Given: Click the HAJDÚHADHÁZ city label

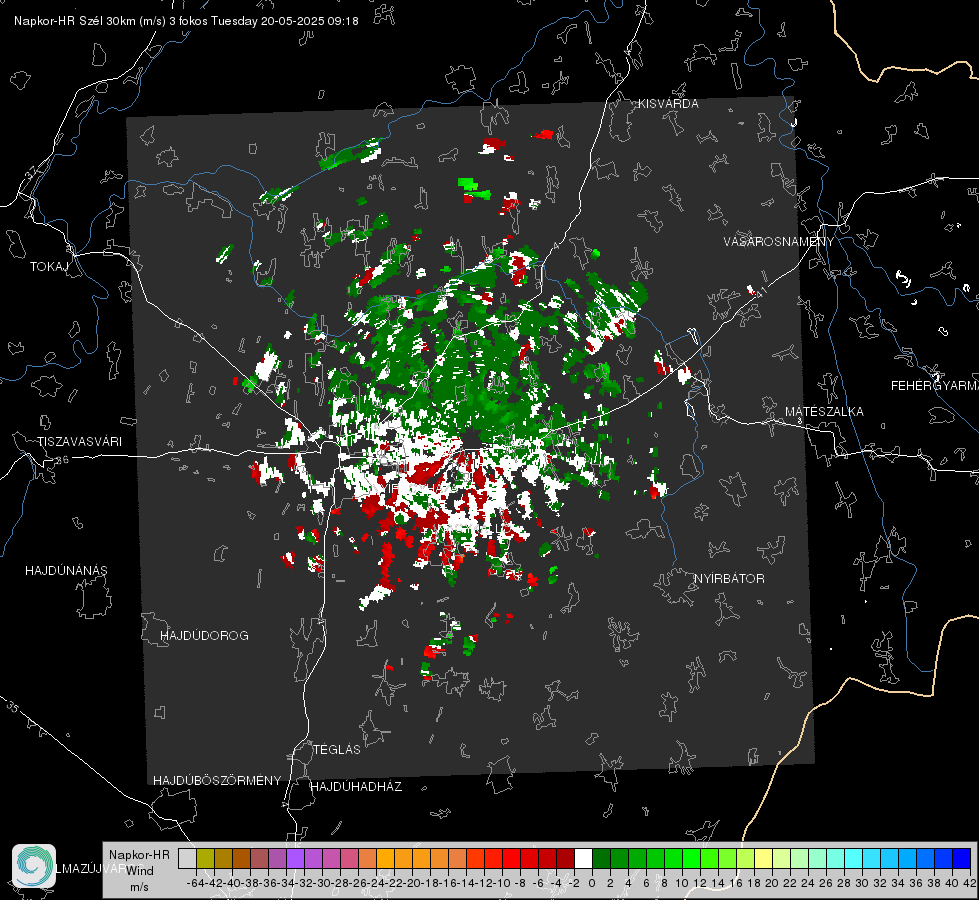Looking at the screenshot, I should 356,787.
